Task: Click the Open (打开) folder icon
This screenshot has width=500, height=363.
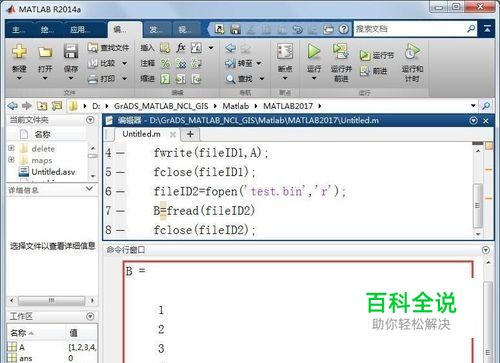Action: (x=45, y=52)
